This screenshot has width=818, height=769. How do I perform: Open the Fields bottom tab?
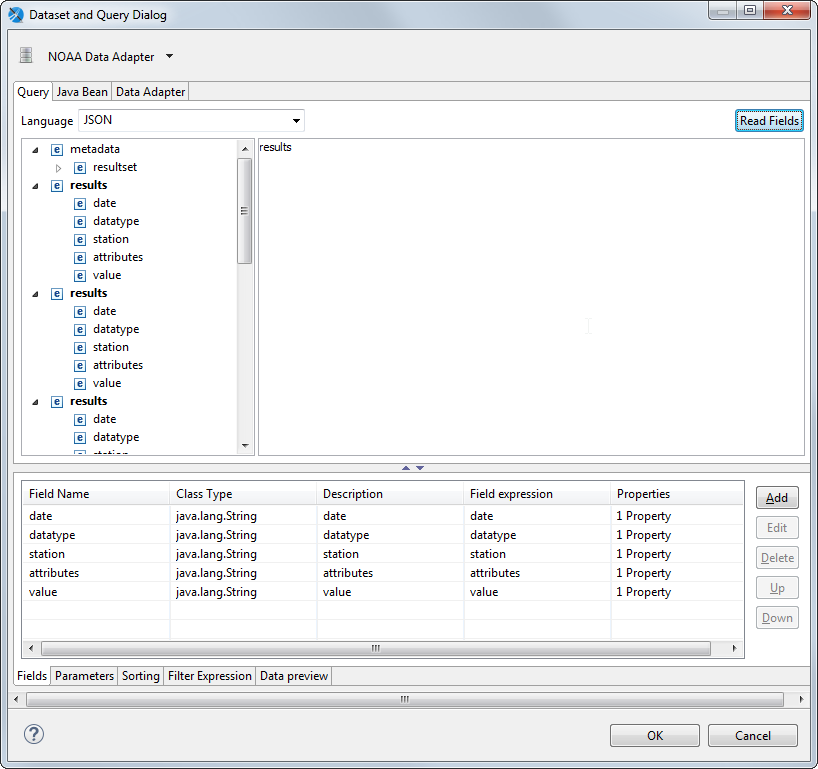coord(32,676)
